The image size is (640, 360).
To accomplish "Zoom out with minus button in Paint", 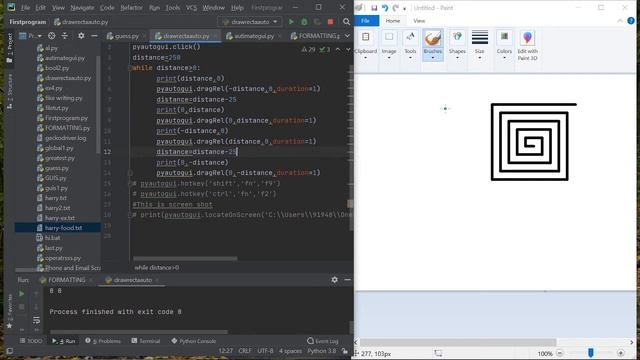I will click(560, 353).
